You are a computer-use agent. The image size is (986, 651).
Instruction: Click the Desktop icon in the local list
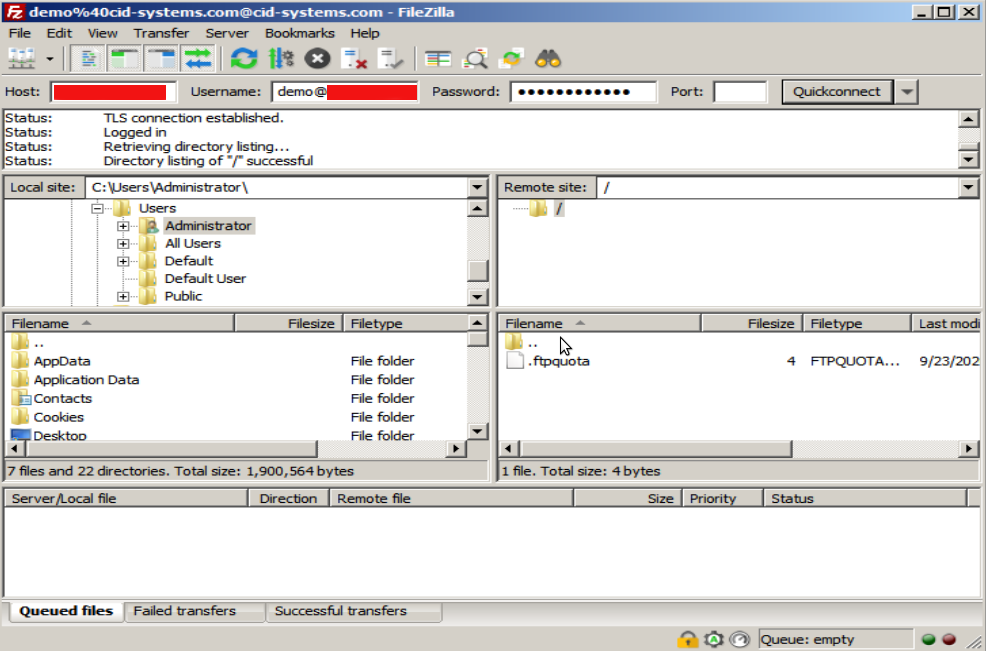21,435
